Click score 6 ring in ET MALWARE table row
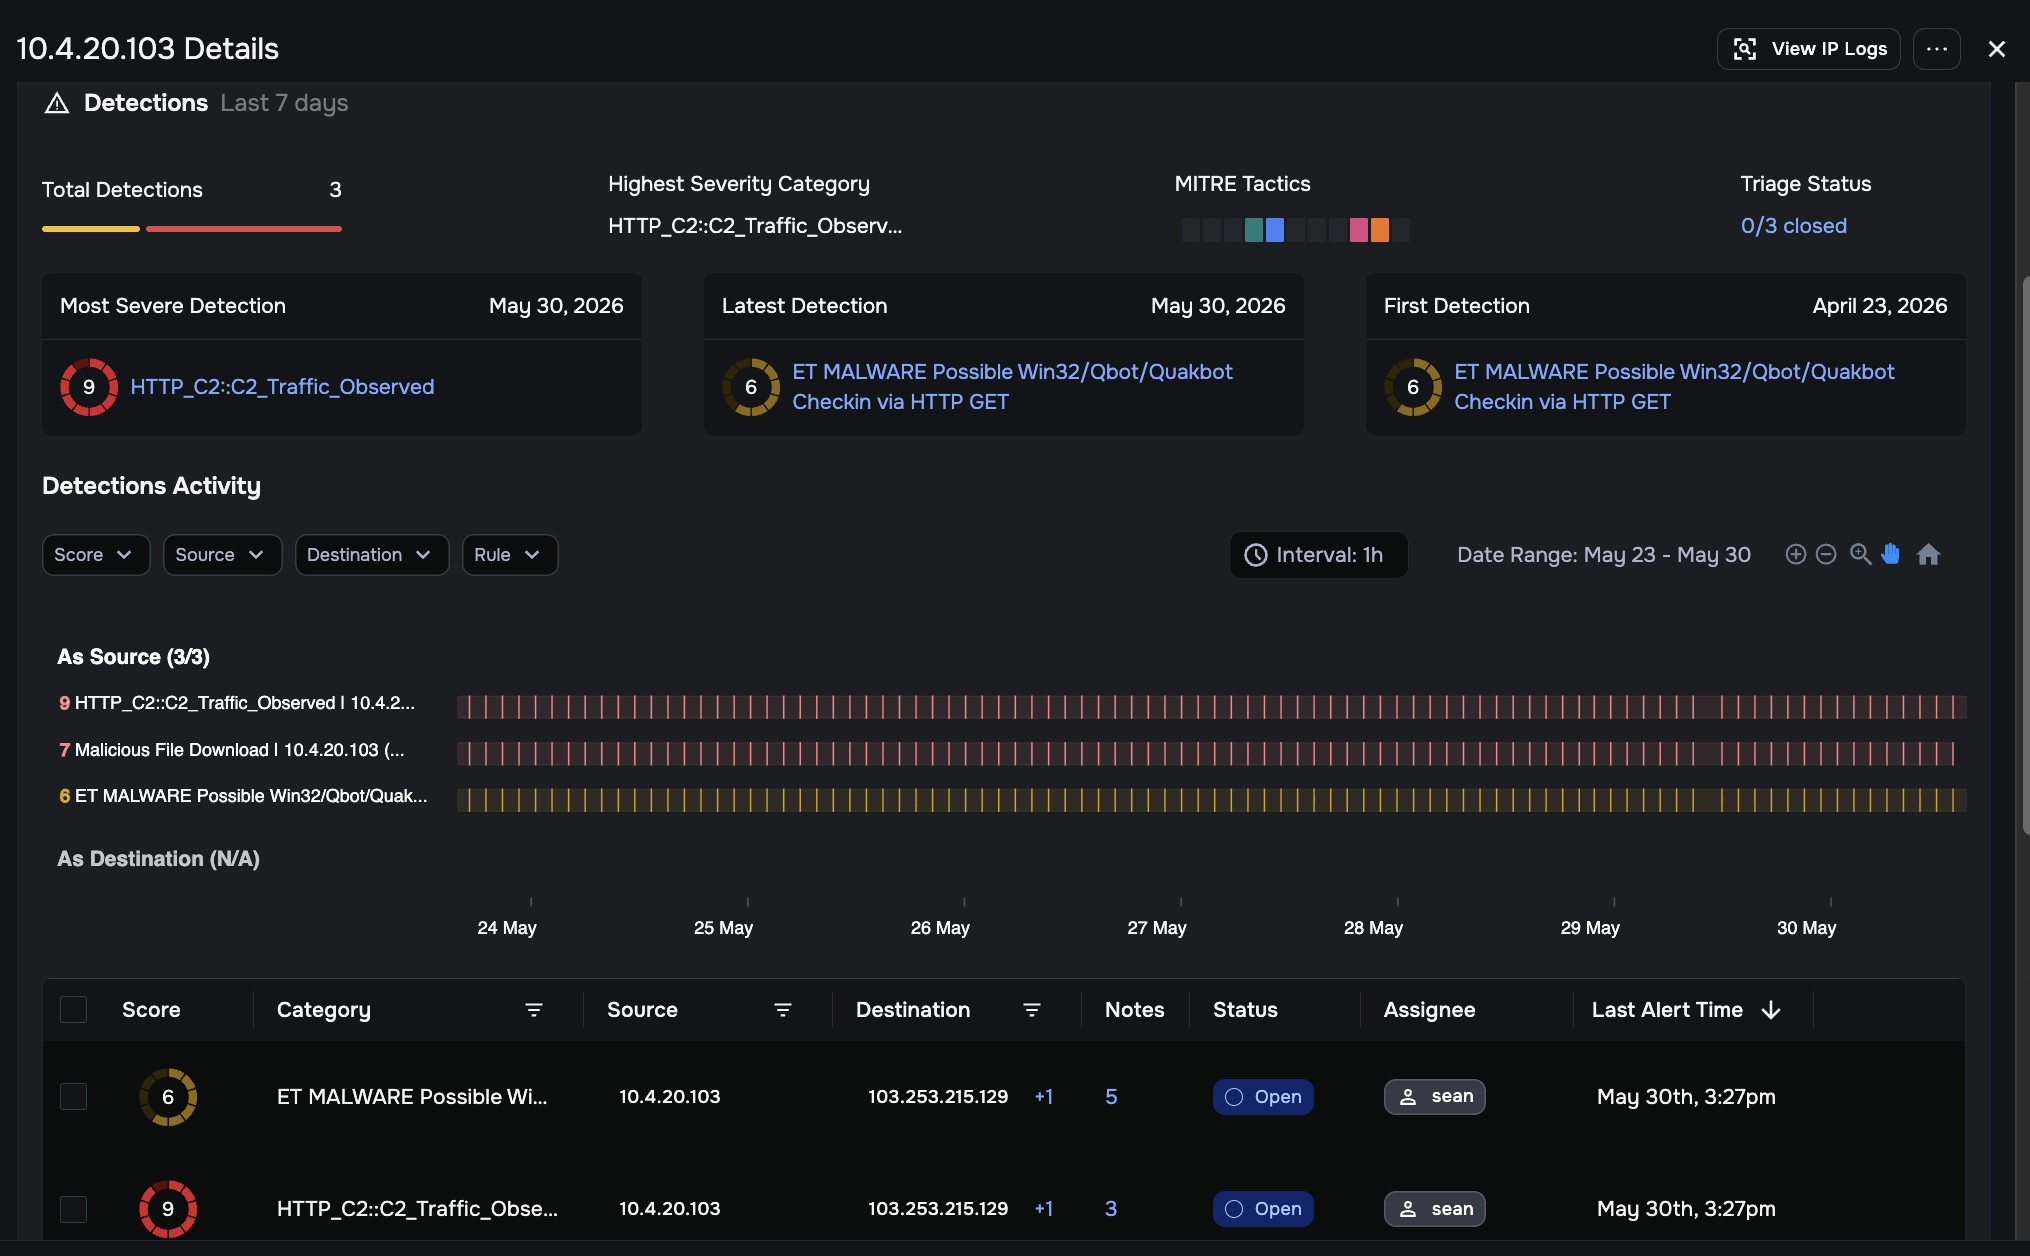Viewport: 2030px width, 1256px height. point(168,1097)
